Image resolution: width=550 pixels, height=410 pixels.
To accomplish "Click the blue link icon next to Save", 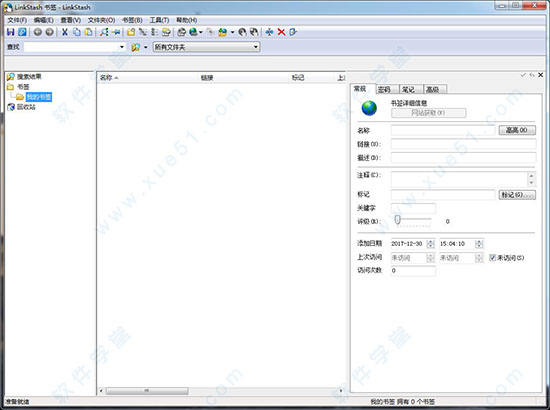I will click(x=22, y=32).
